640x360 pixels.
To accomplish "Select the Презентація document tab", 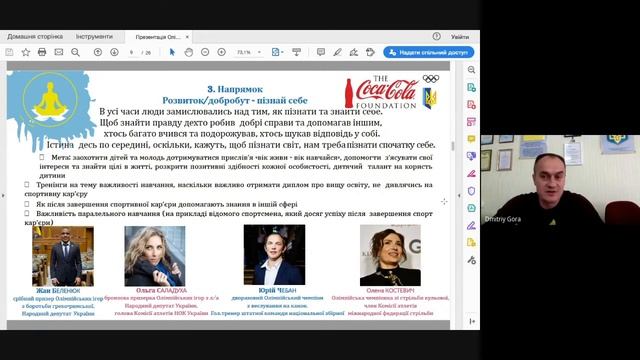I will click(x=158, y=37).
